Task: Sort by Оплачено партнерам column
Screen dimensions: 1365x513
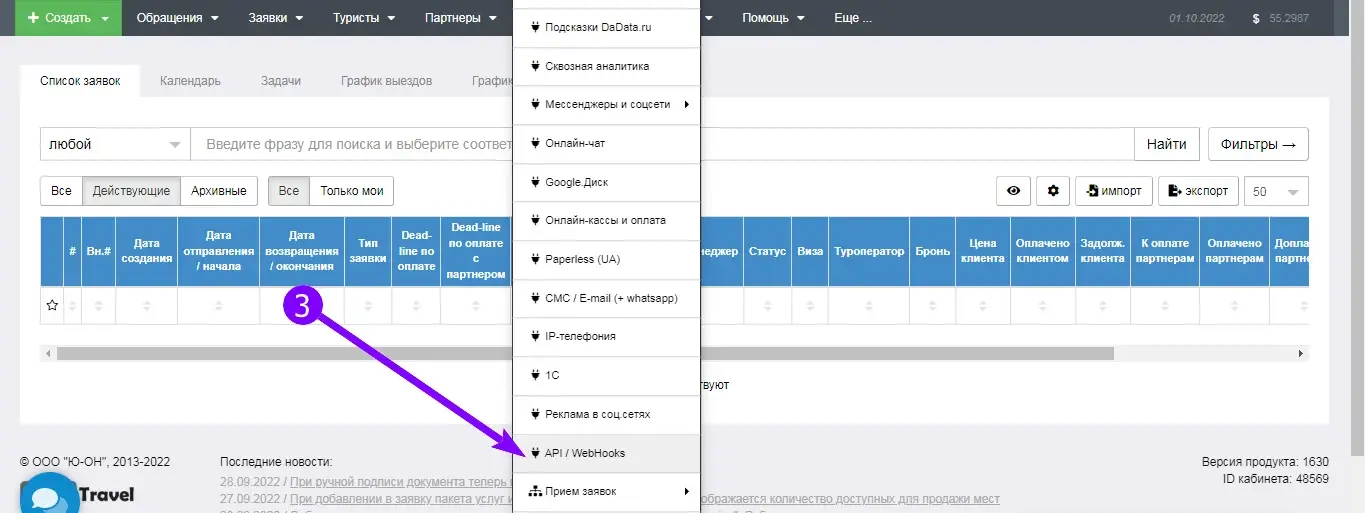Action: click(1235, 251)
